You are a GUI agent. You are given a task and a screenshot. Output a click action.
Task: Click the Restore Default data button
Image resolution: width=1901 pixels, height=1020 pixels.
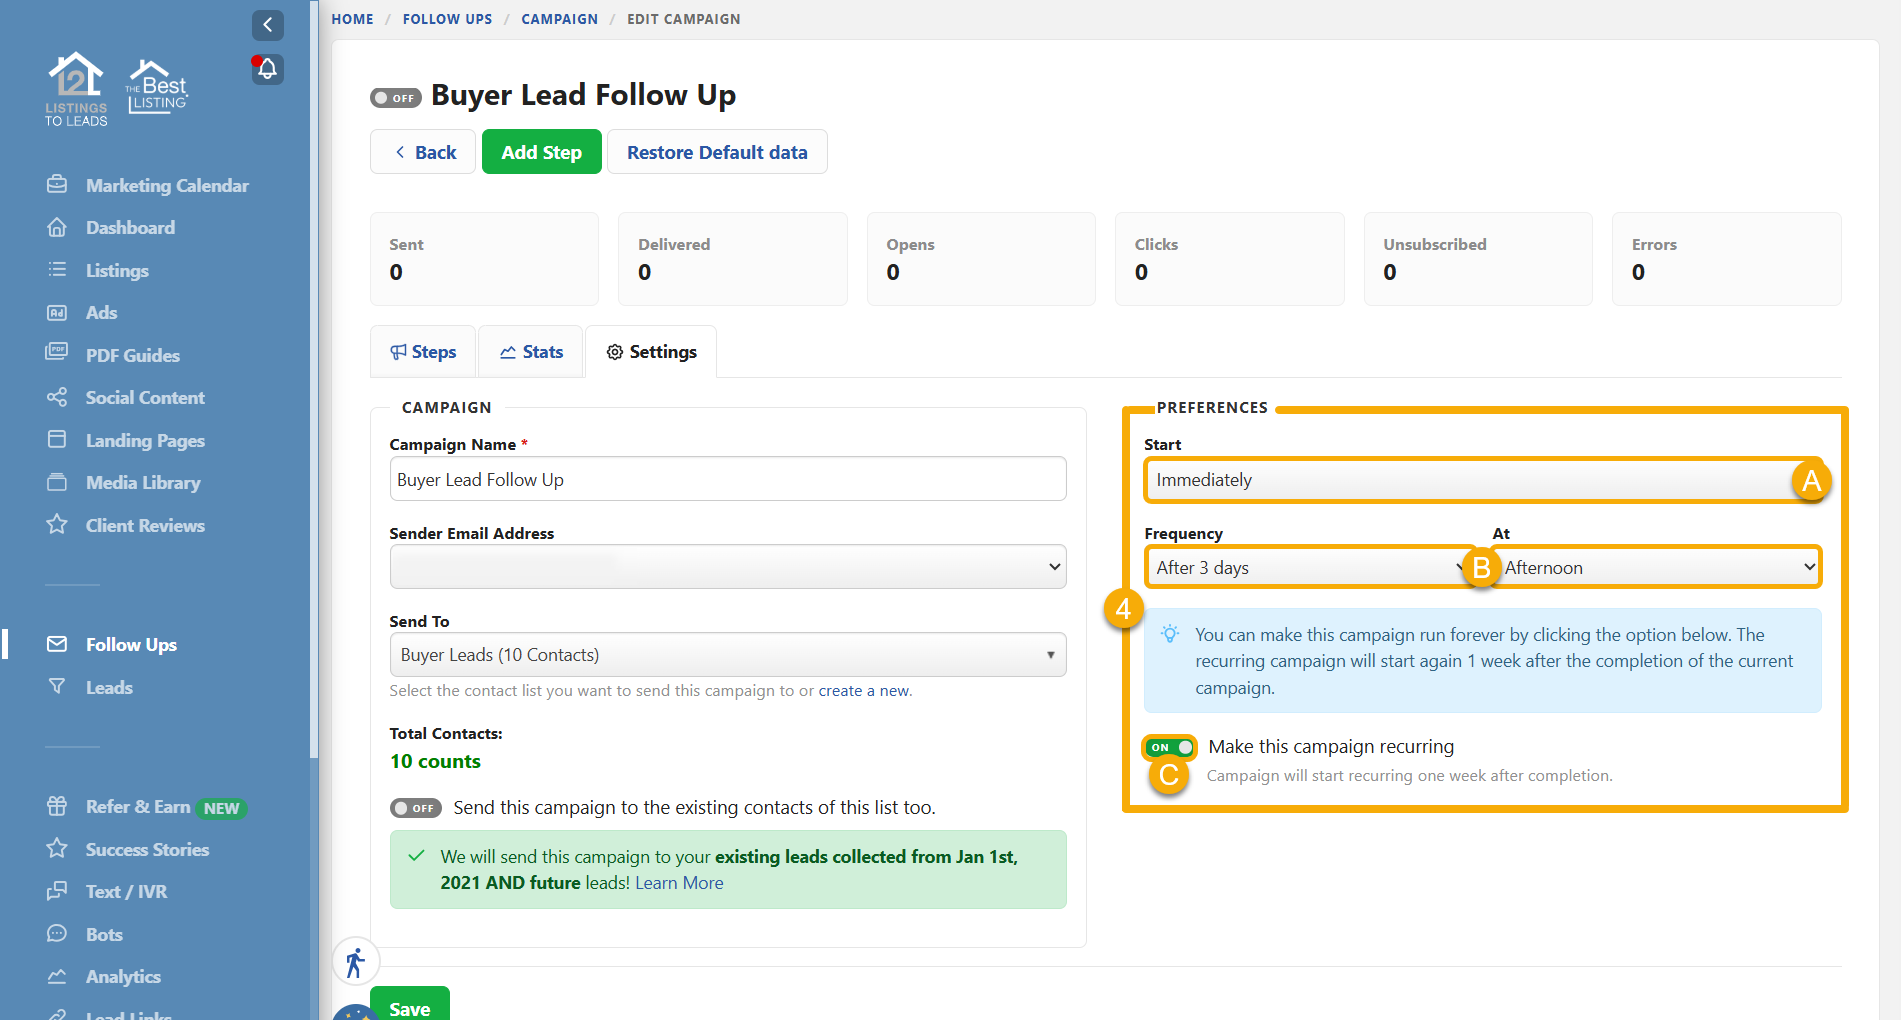[x=716, y=152]
